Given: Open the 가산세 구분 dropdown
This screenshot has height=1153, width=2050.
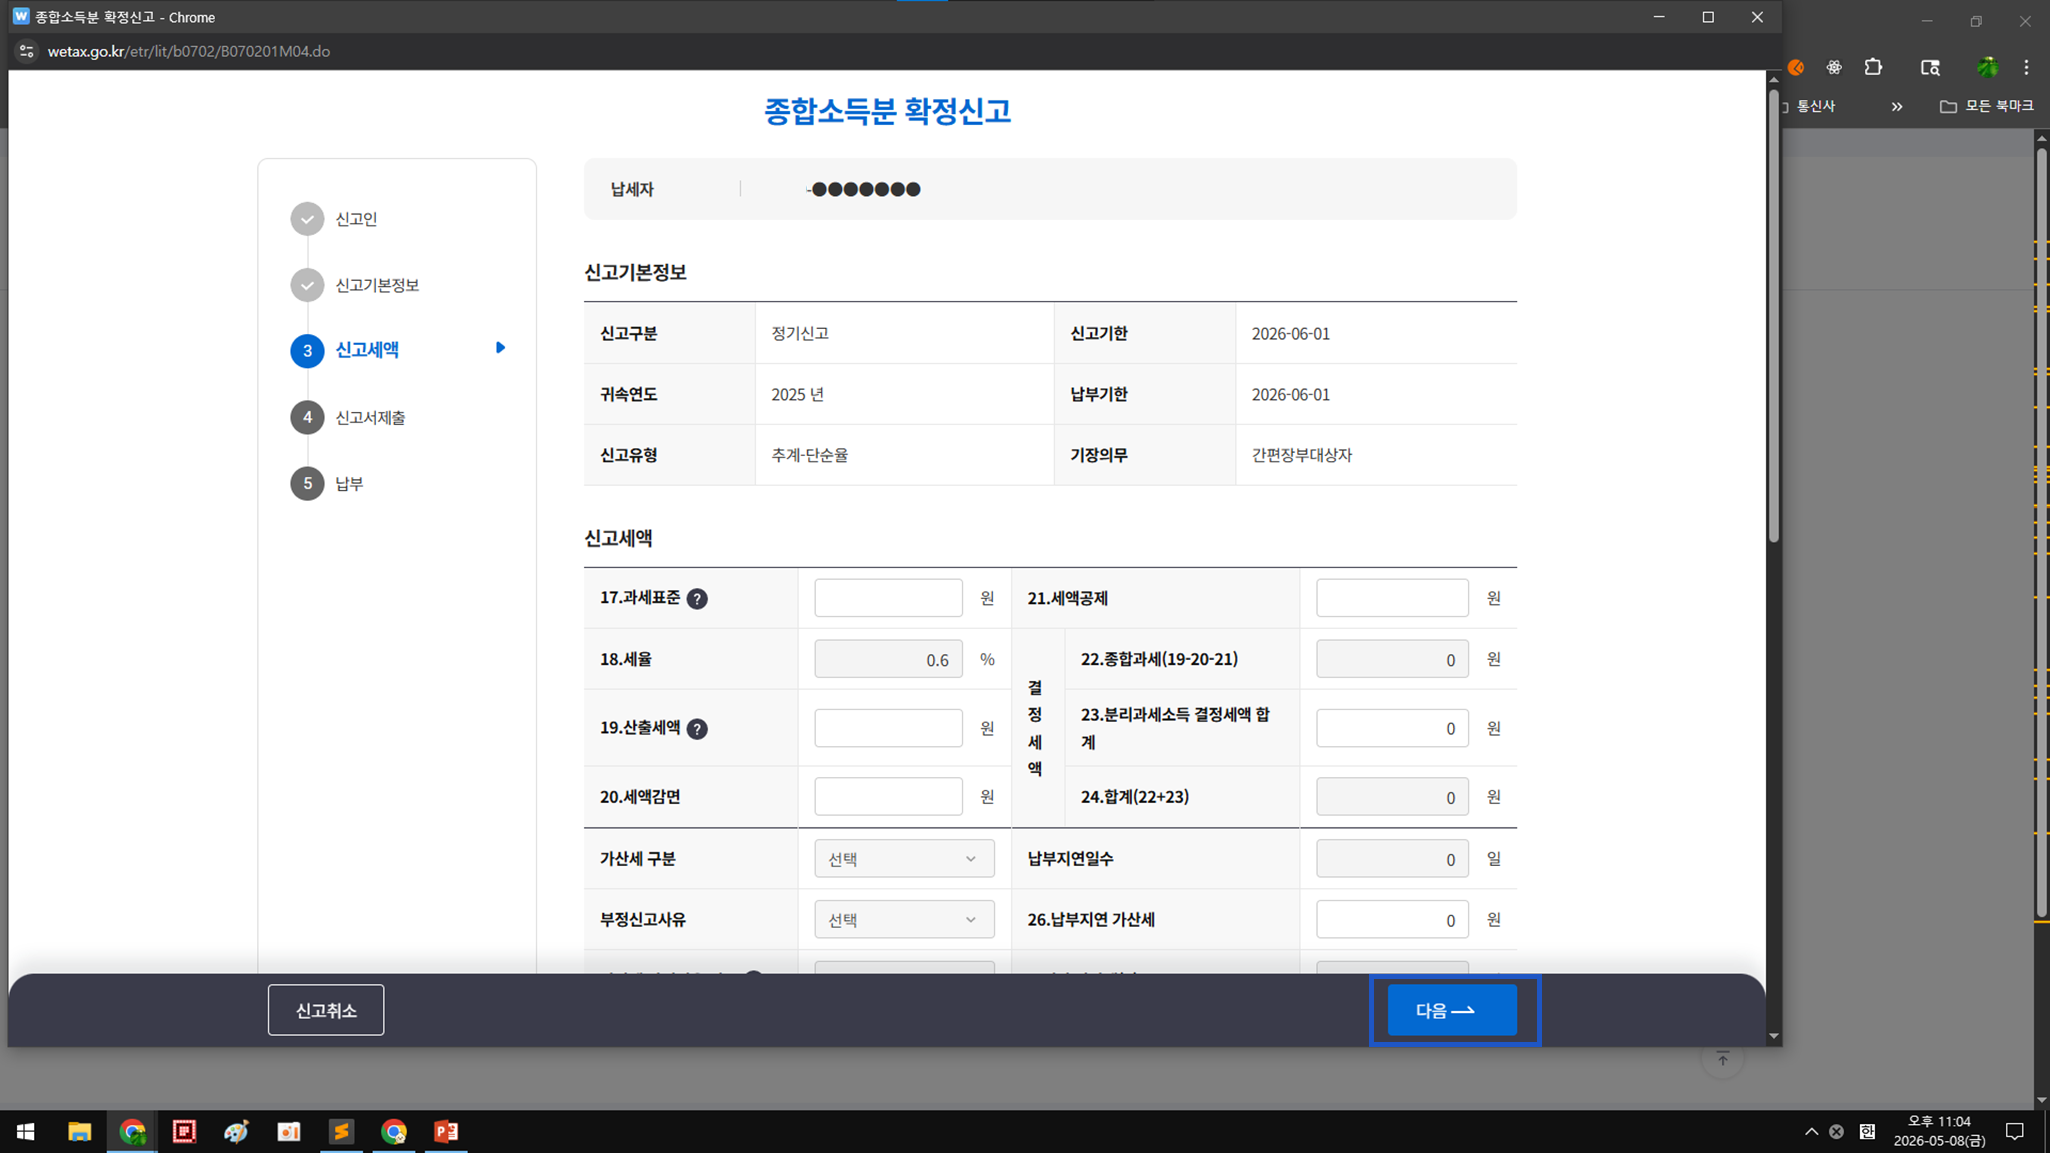Looking at the screenshot, I should click(904, 859).
